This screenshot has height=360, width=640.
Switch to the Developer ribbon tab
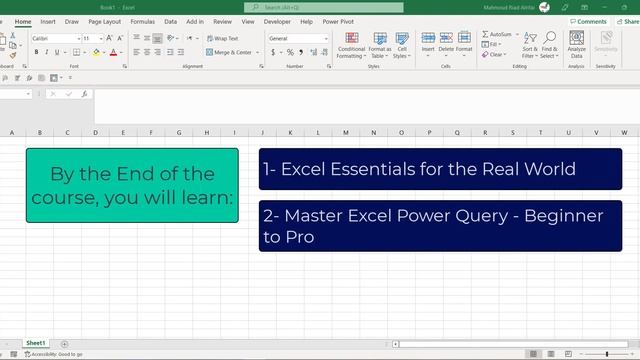pyautogui.click(x=277, y=22)
